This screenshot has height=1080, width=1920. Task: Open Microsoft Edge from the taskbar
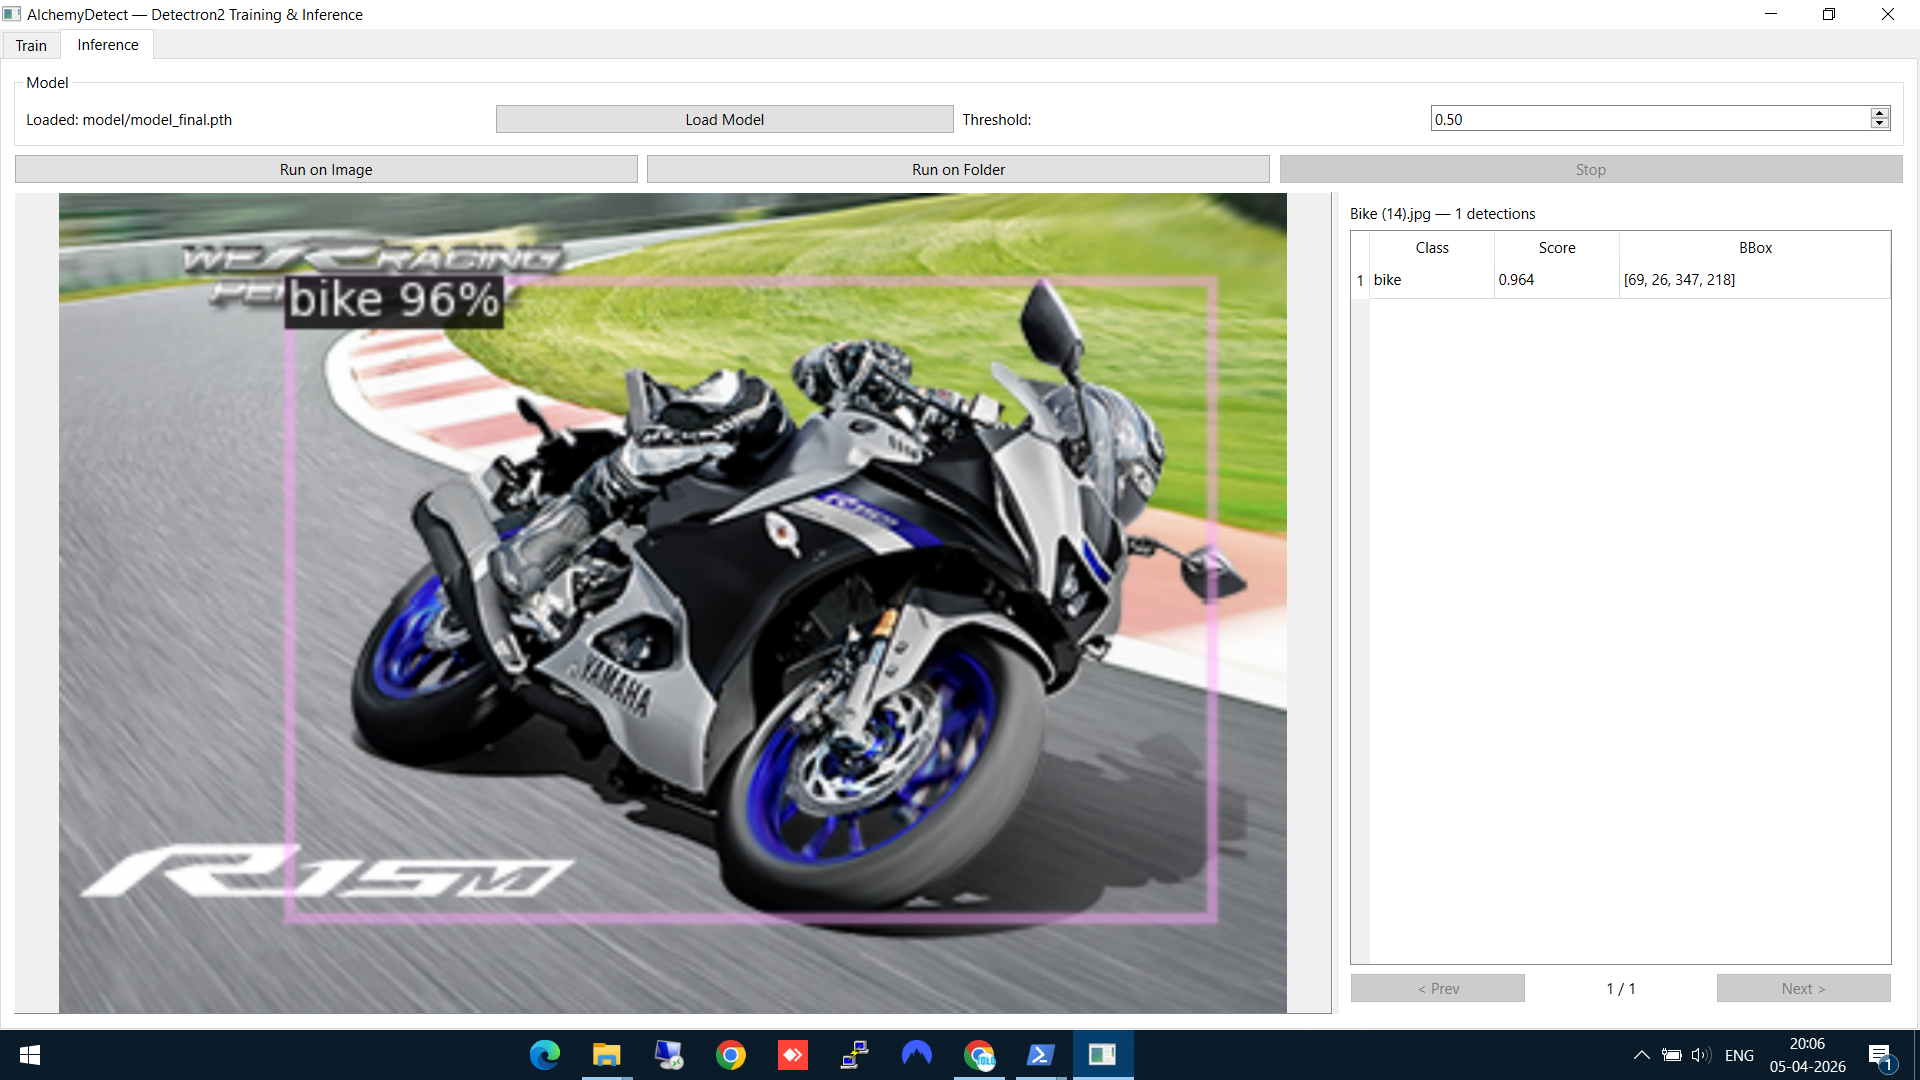[x=543, y=1055]
